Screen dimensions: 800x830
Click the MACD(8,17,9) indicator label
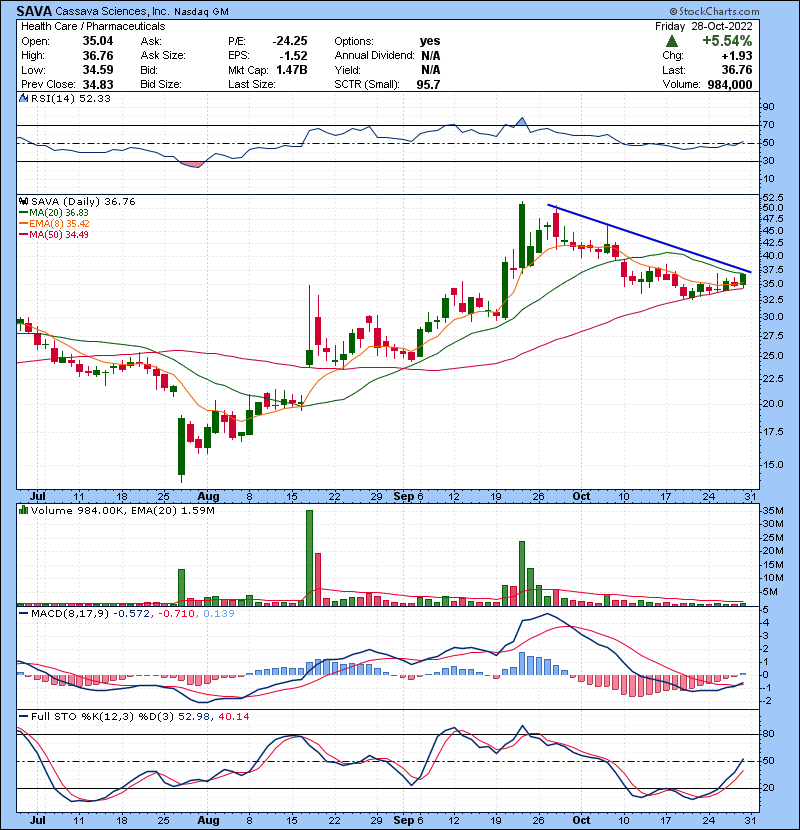coord(69,614)
